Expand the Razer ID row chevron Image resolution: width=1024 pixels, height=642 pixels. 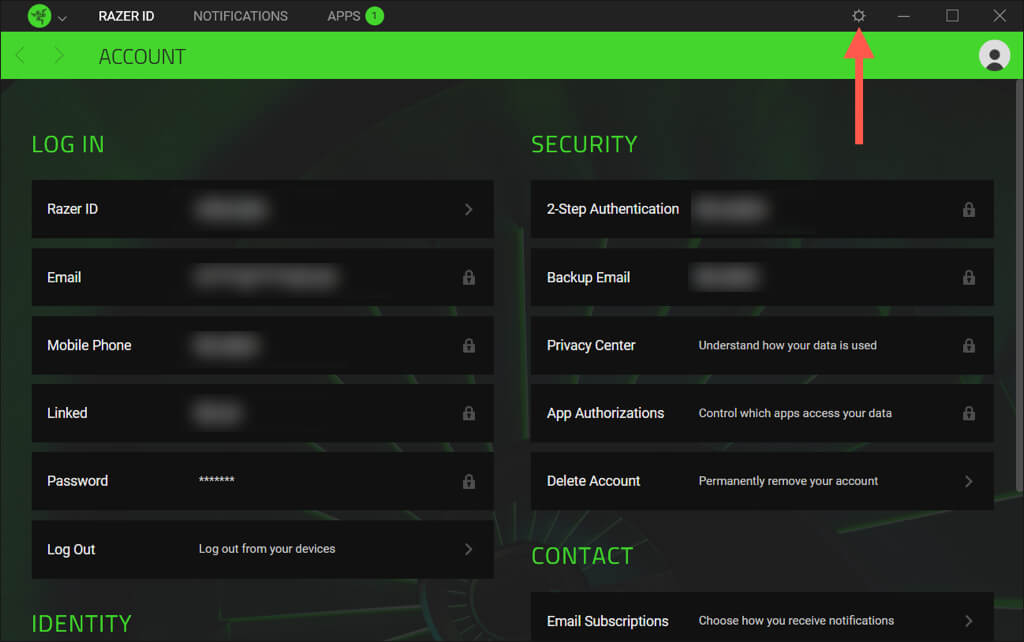pos(468,210)
